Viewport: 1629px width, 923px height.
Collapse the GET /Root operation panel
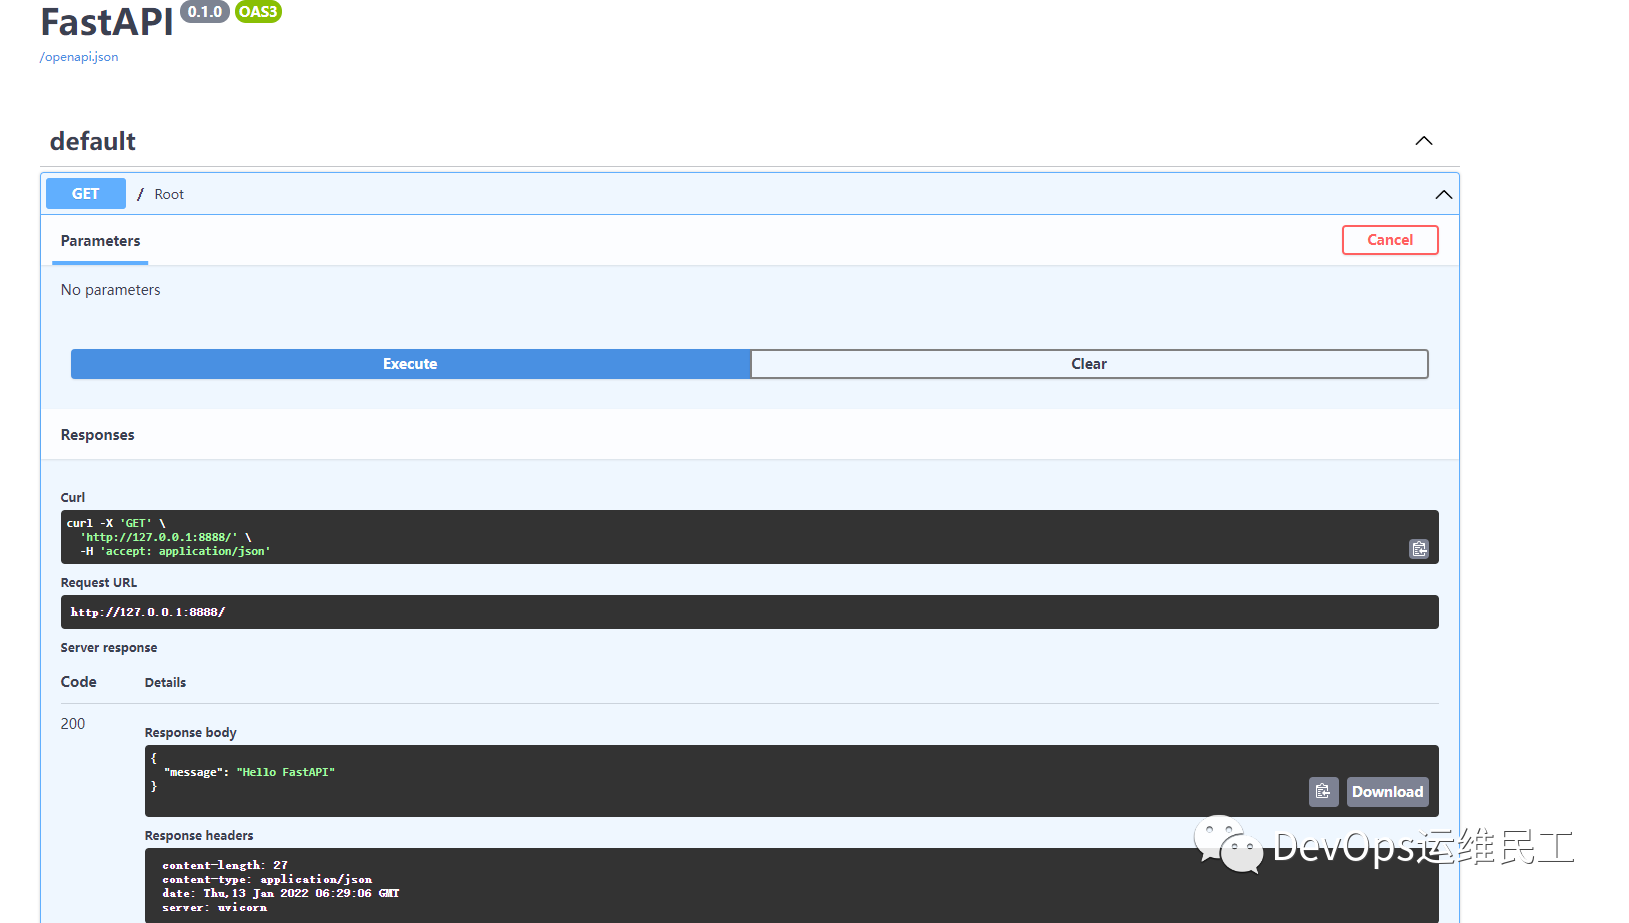pyautogui.click(x=1443, y=194)
